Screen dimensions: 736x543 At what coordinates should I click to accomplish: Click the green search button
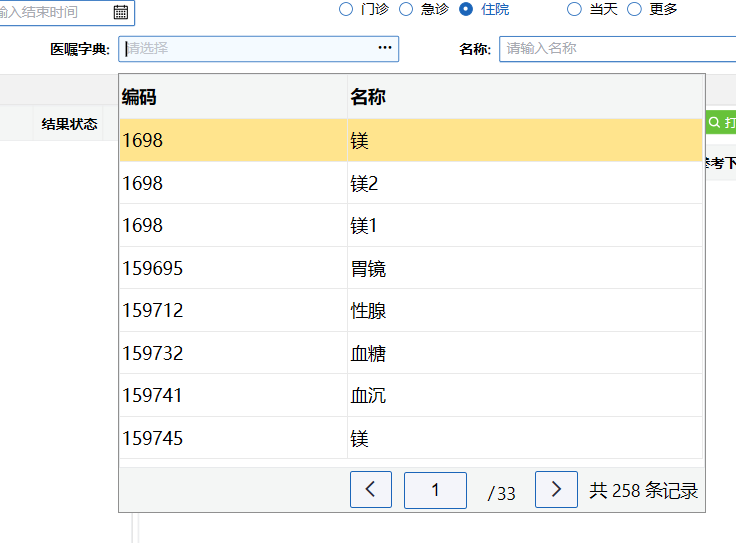721,122
